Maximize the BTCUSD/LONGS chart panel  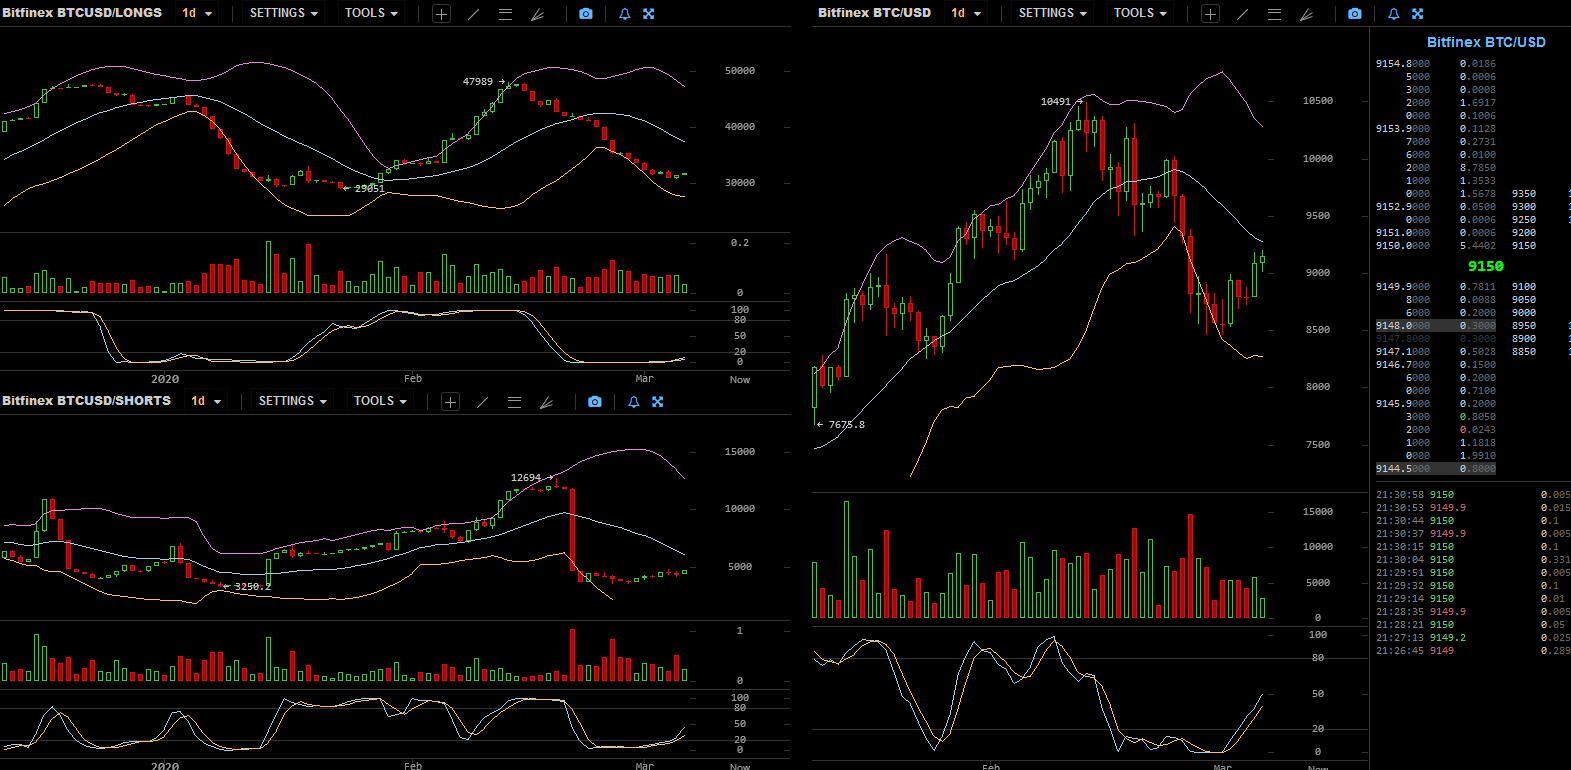[x=649, y=14]
